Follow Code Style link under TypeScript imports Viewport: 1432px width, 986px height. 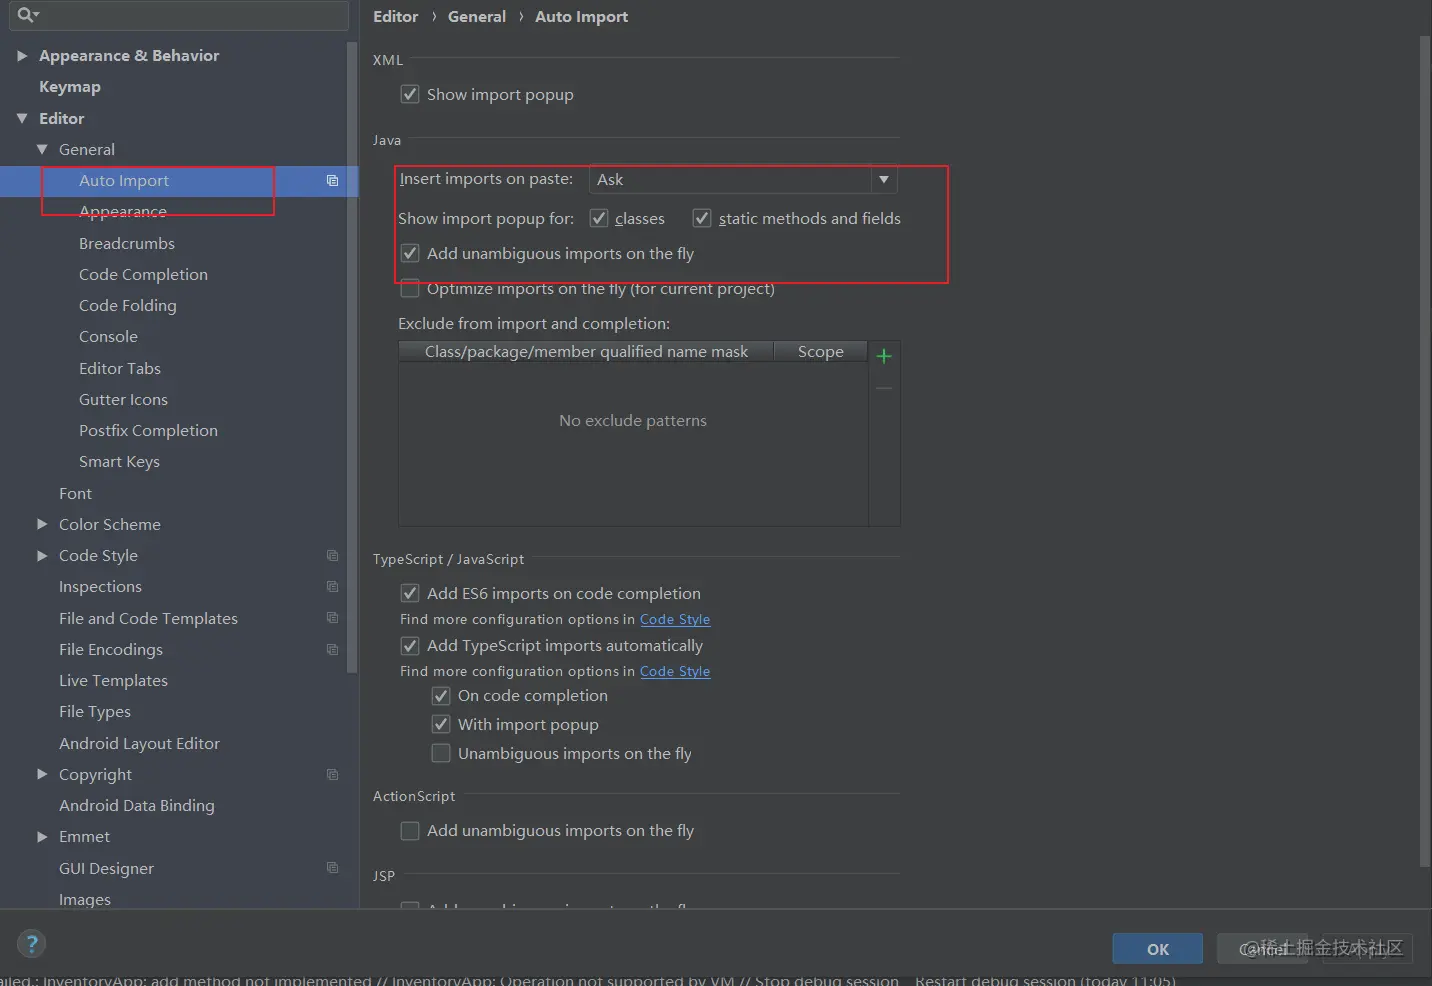click(675, 672)
